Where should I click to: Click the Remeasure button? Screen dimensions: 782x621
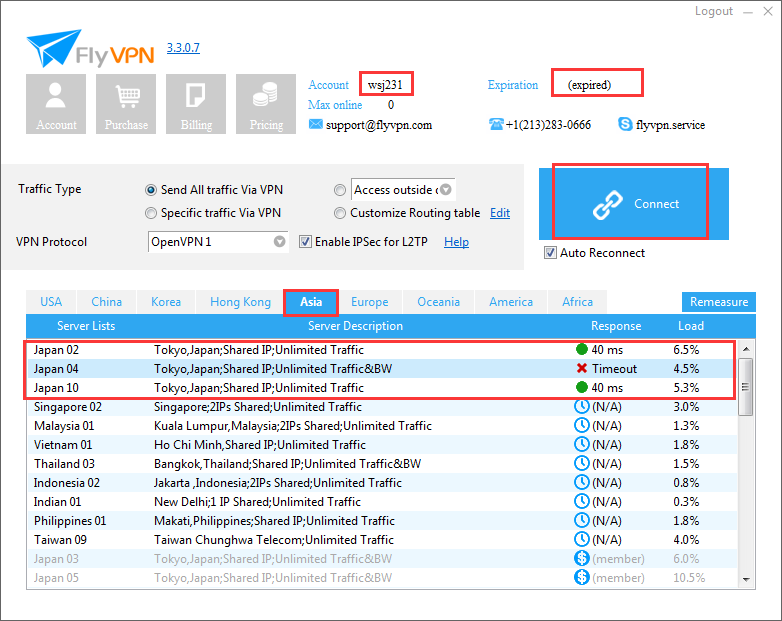719,302
